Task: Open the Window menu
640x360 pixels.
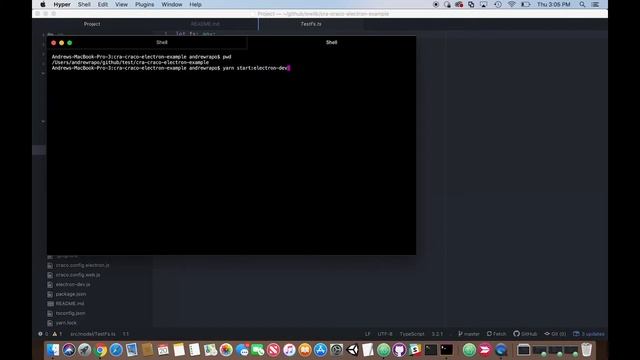Action: [x=172, y=4]
